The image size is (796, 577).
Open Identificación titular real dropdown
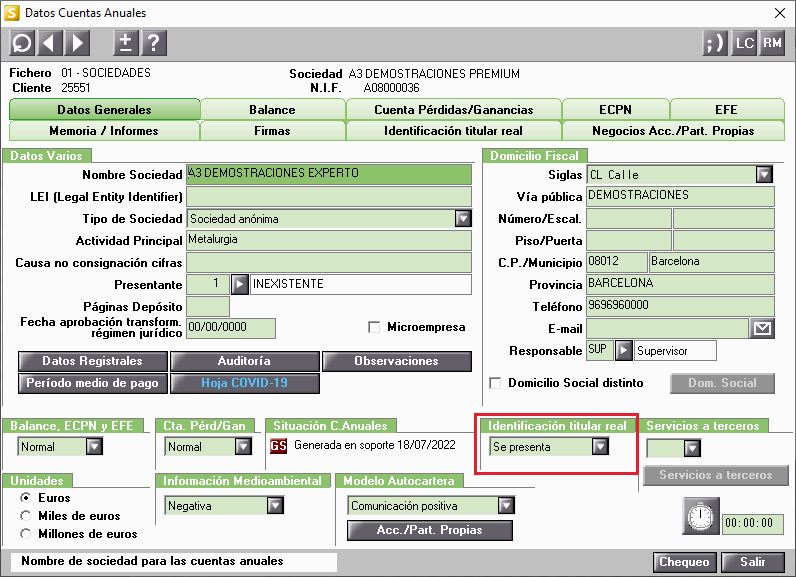pos(600,447)
